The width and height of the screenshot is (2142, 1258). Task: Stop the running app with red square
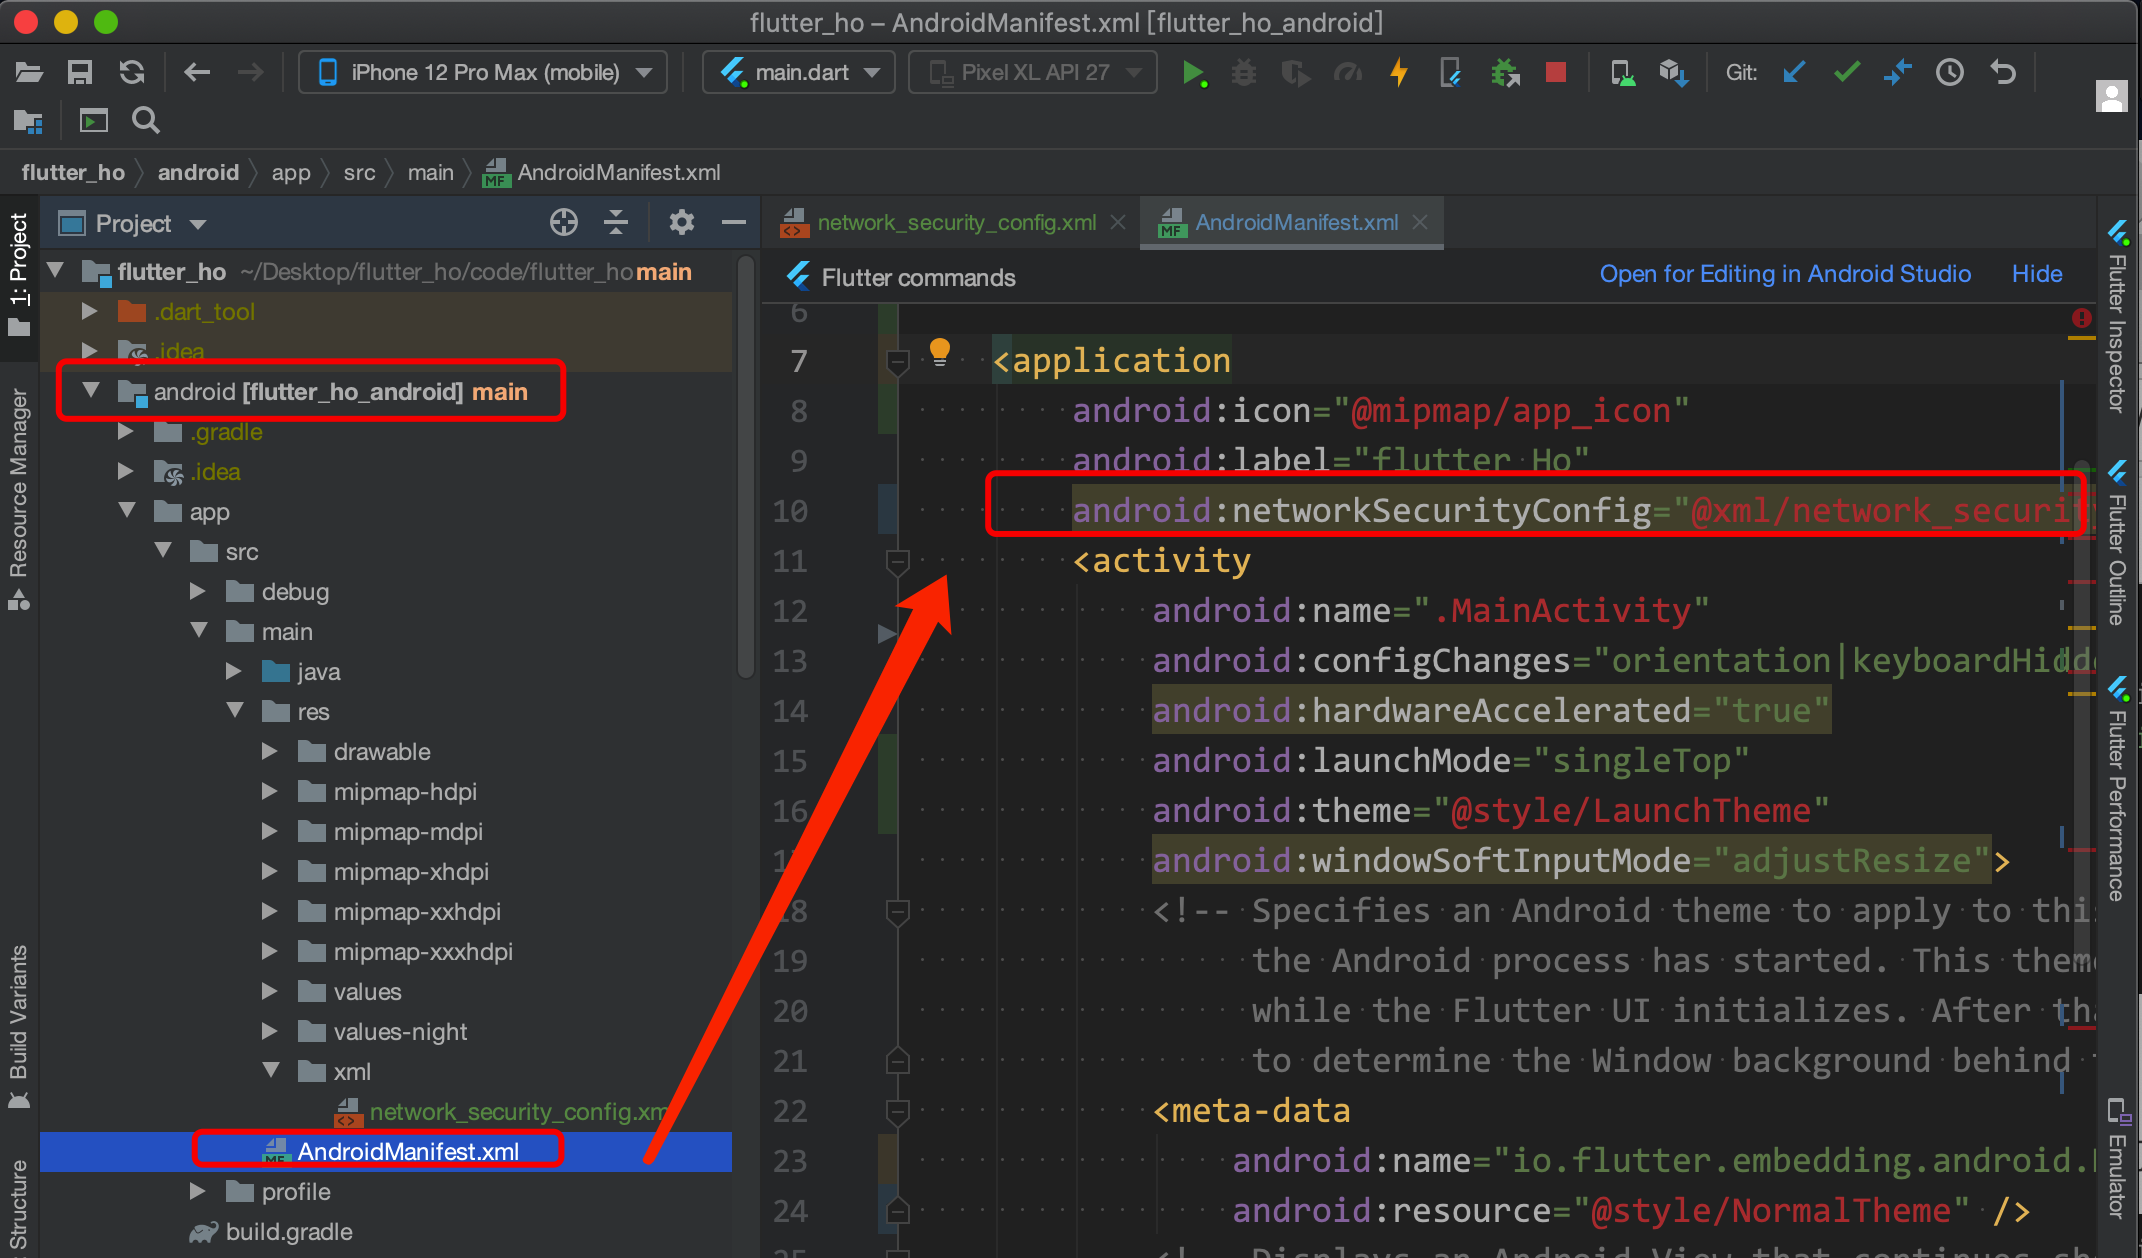(1555, 72)
